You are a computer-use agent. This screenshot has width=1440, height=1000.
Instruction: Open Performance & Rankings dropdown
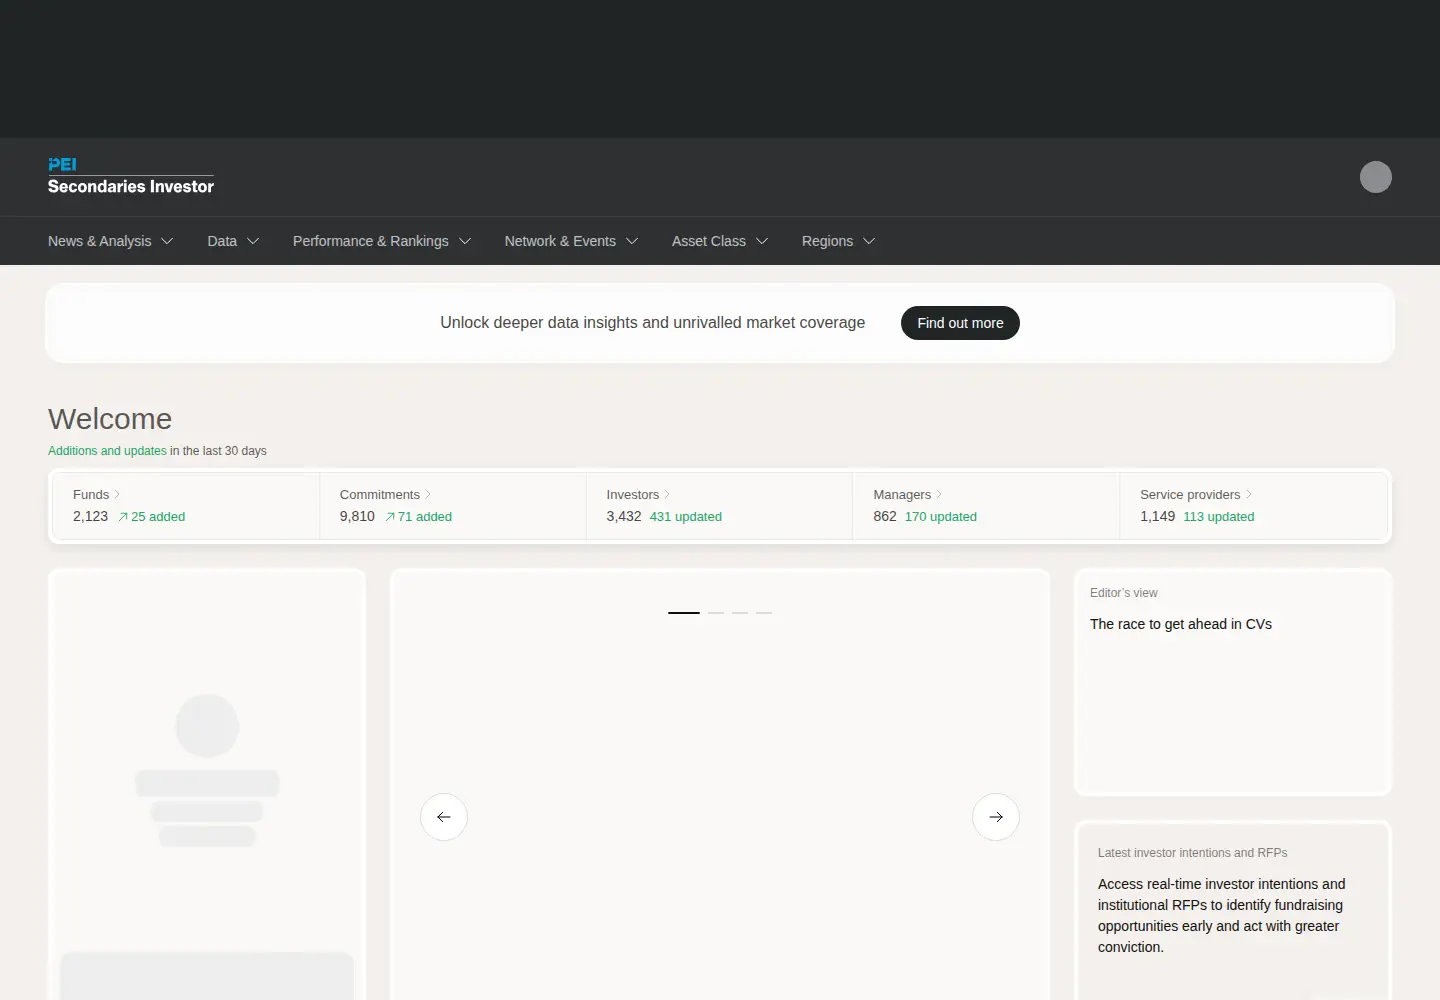[382, 241]
